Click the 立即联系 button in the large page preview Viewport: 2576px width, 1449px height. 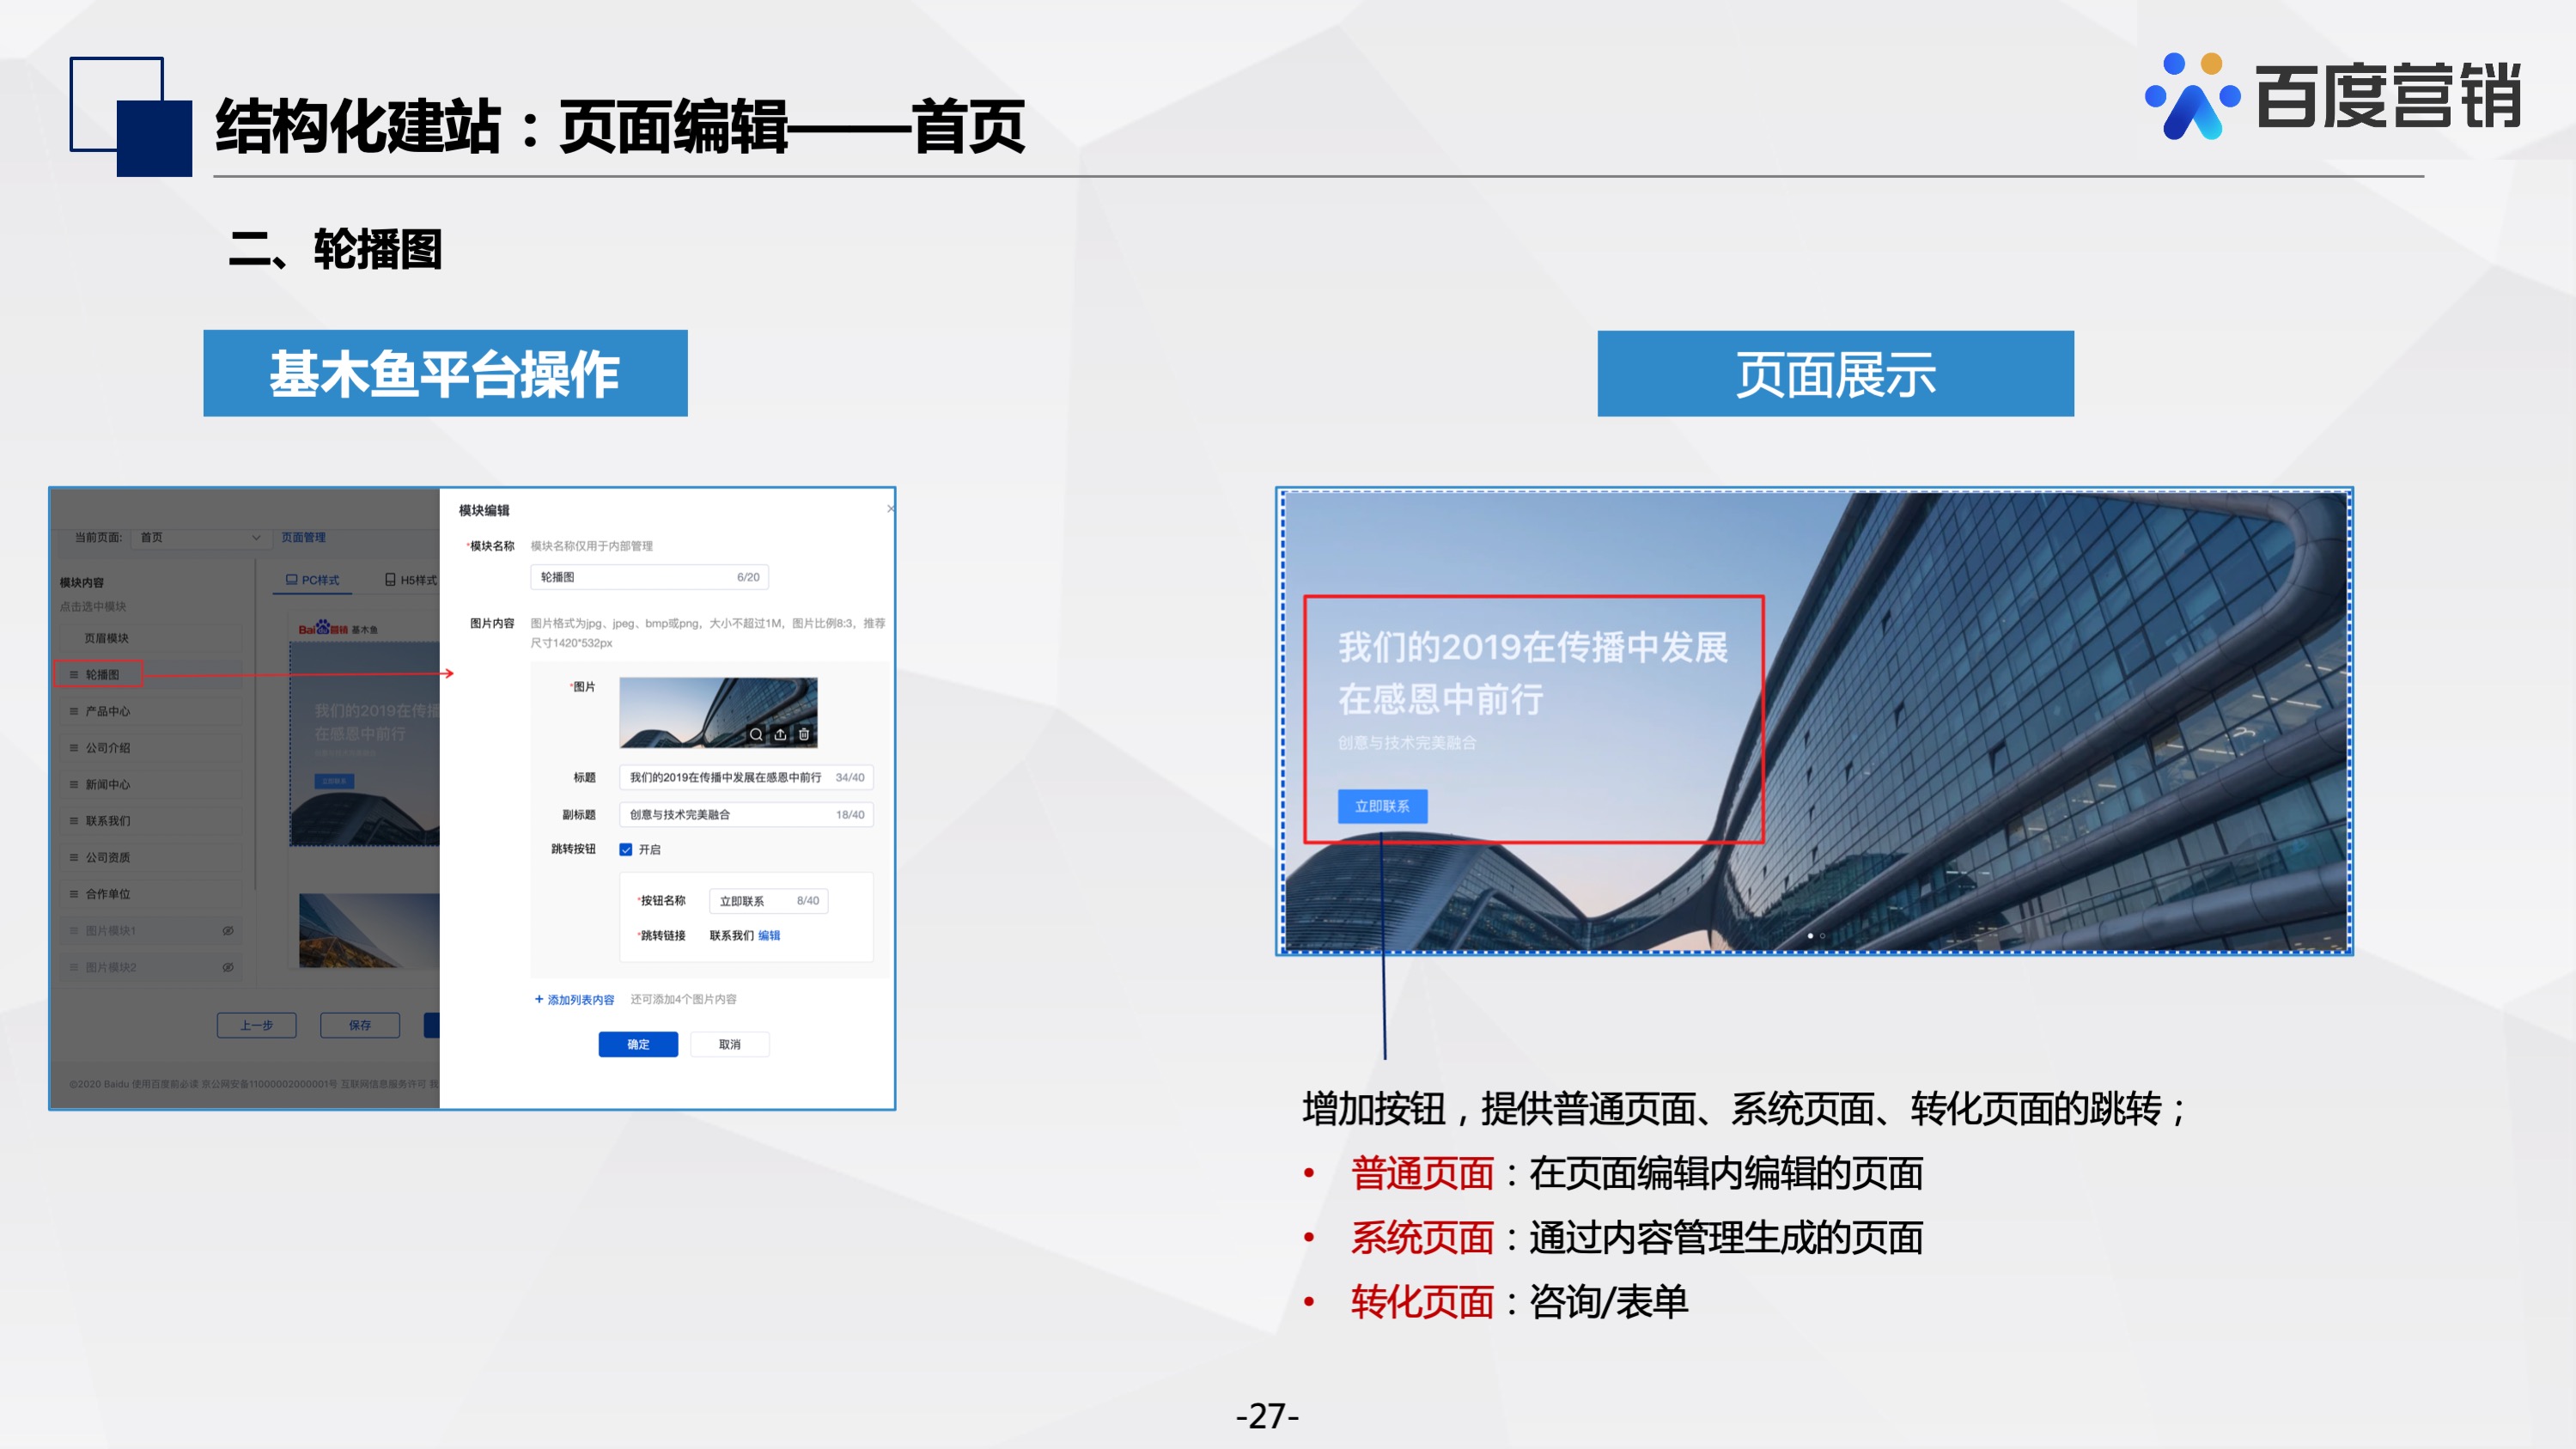(1382, 806)
